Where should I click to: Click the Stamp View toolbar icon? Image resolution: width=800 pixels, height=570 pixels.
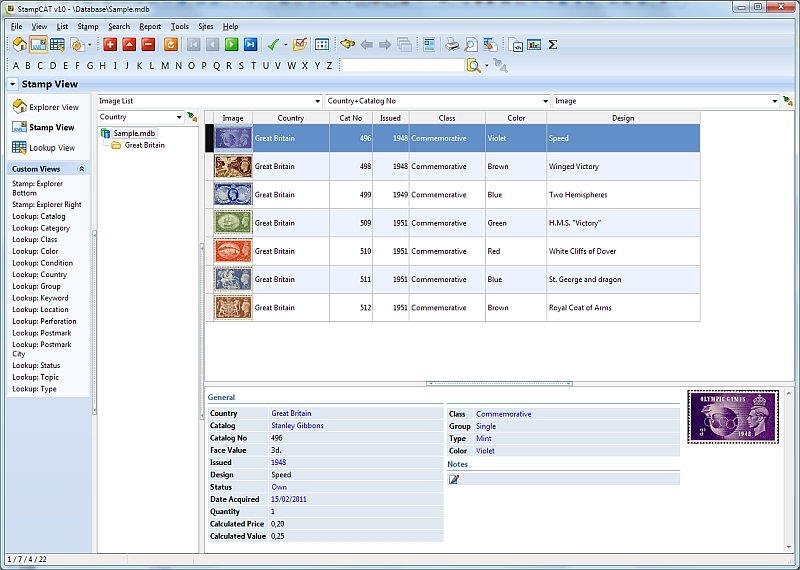click(38, 45)
